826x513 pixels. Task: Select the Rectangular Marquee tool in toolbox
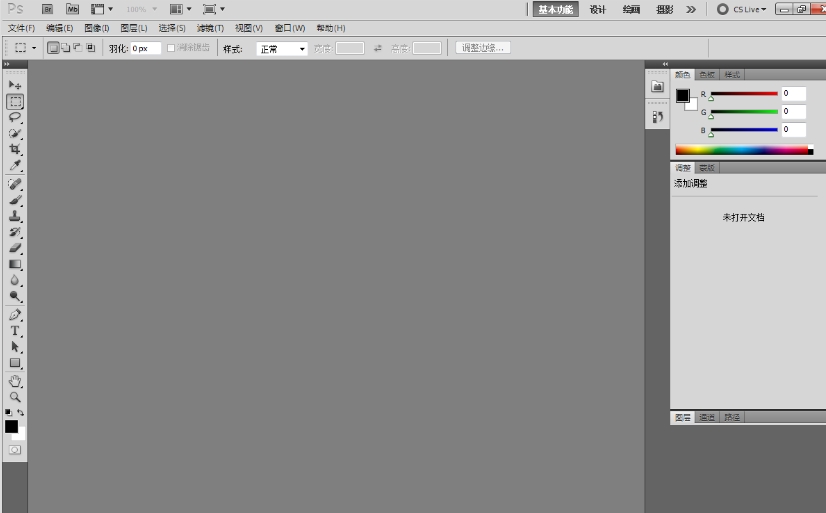click(x=15, y=101)
